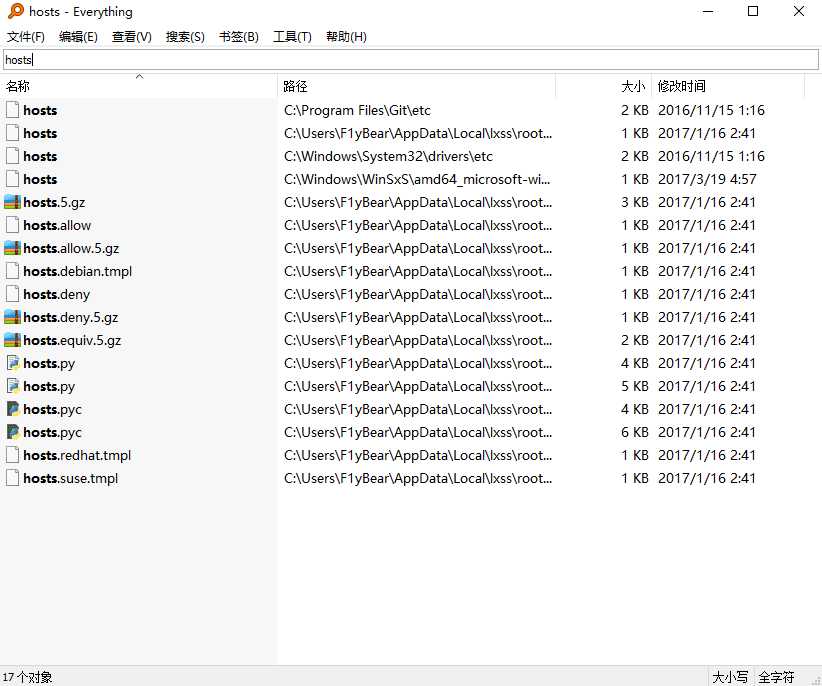Viewport: 822px width, 686px height.
Task: Select file name hosts.equiv.5.gz
Action: pyautogui.click(x=72, y=341)
